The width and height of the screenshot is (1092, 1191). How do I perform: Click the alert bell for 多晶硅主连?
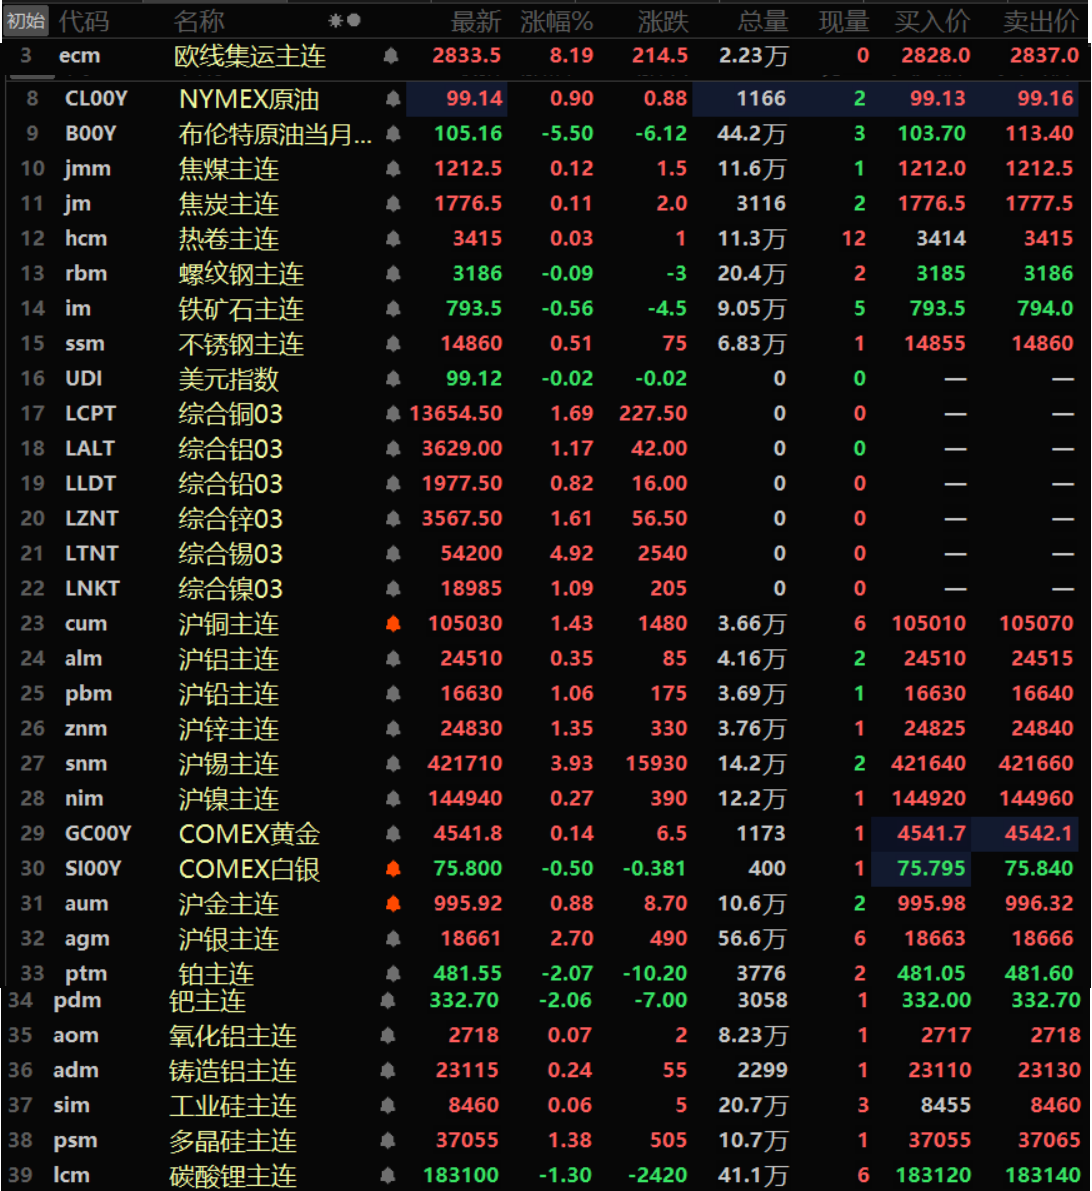coord(388,1140)
